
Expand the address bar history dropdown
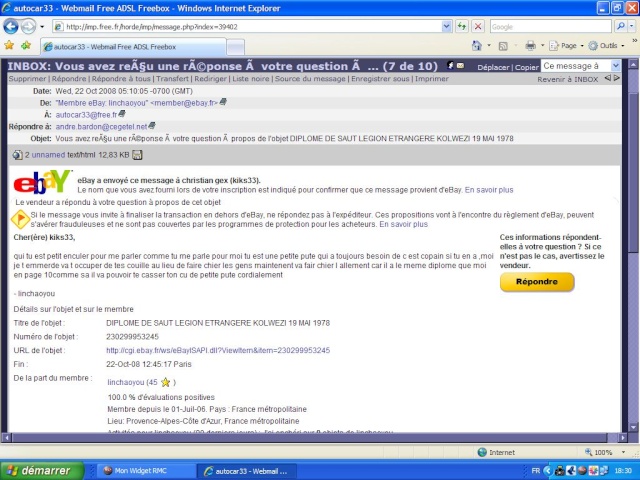pos(447,27)
